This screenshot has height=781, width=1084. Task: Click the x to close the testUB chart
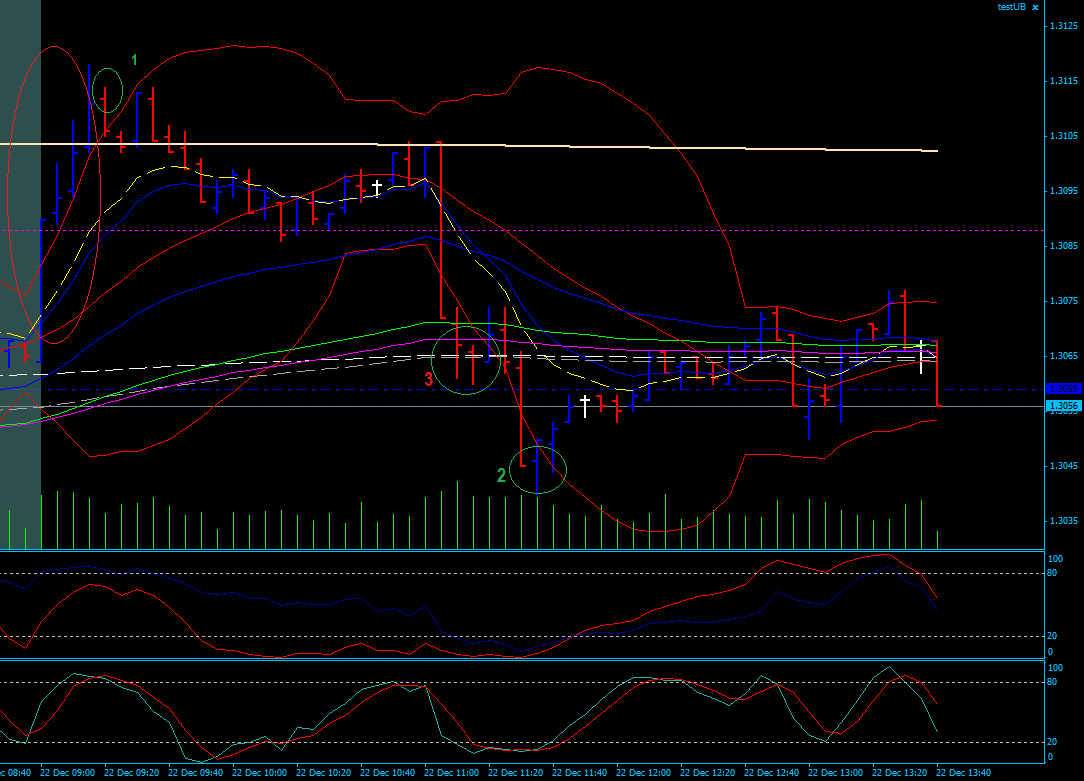1035,7
